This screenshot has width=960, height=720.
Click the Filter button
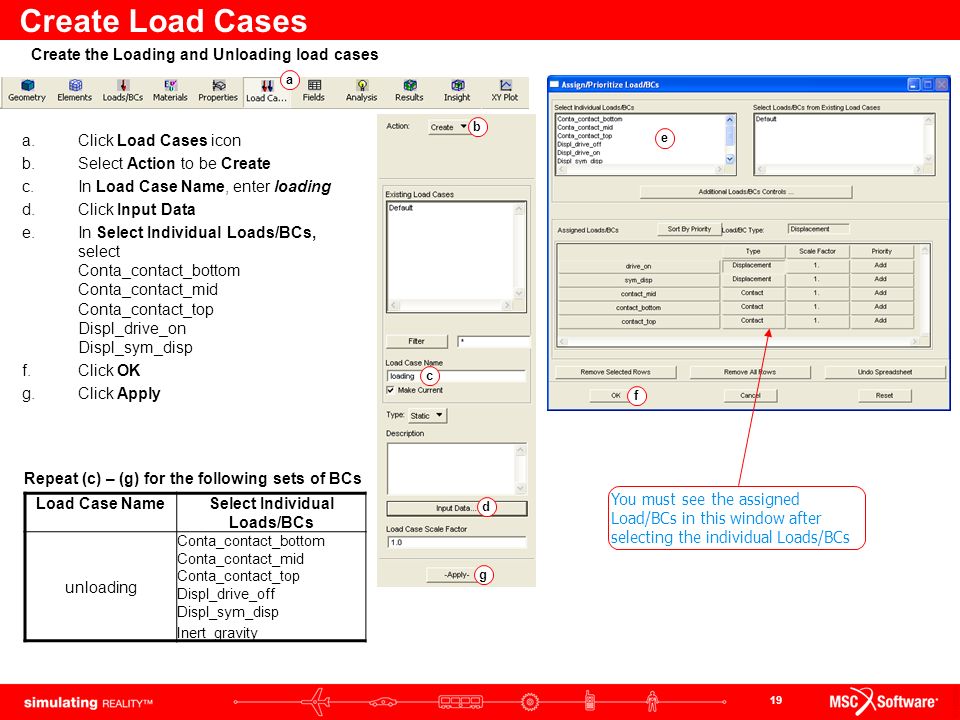point(416,341)
